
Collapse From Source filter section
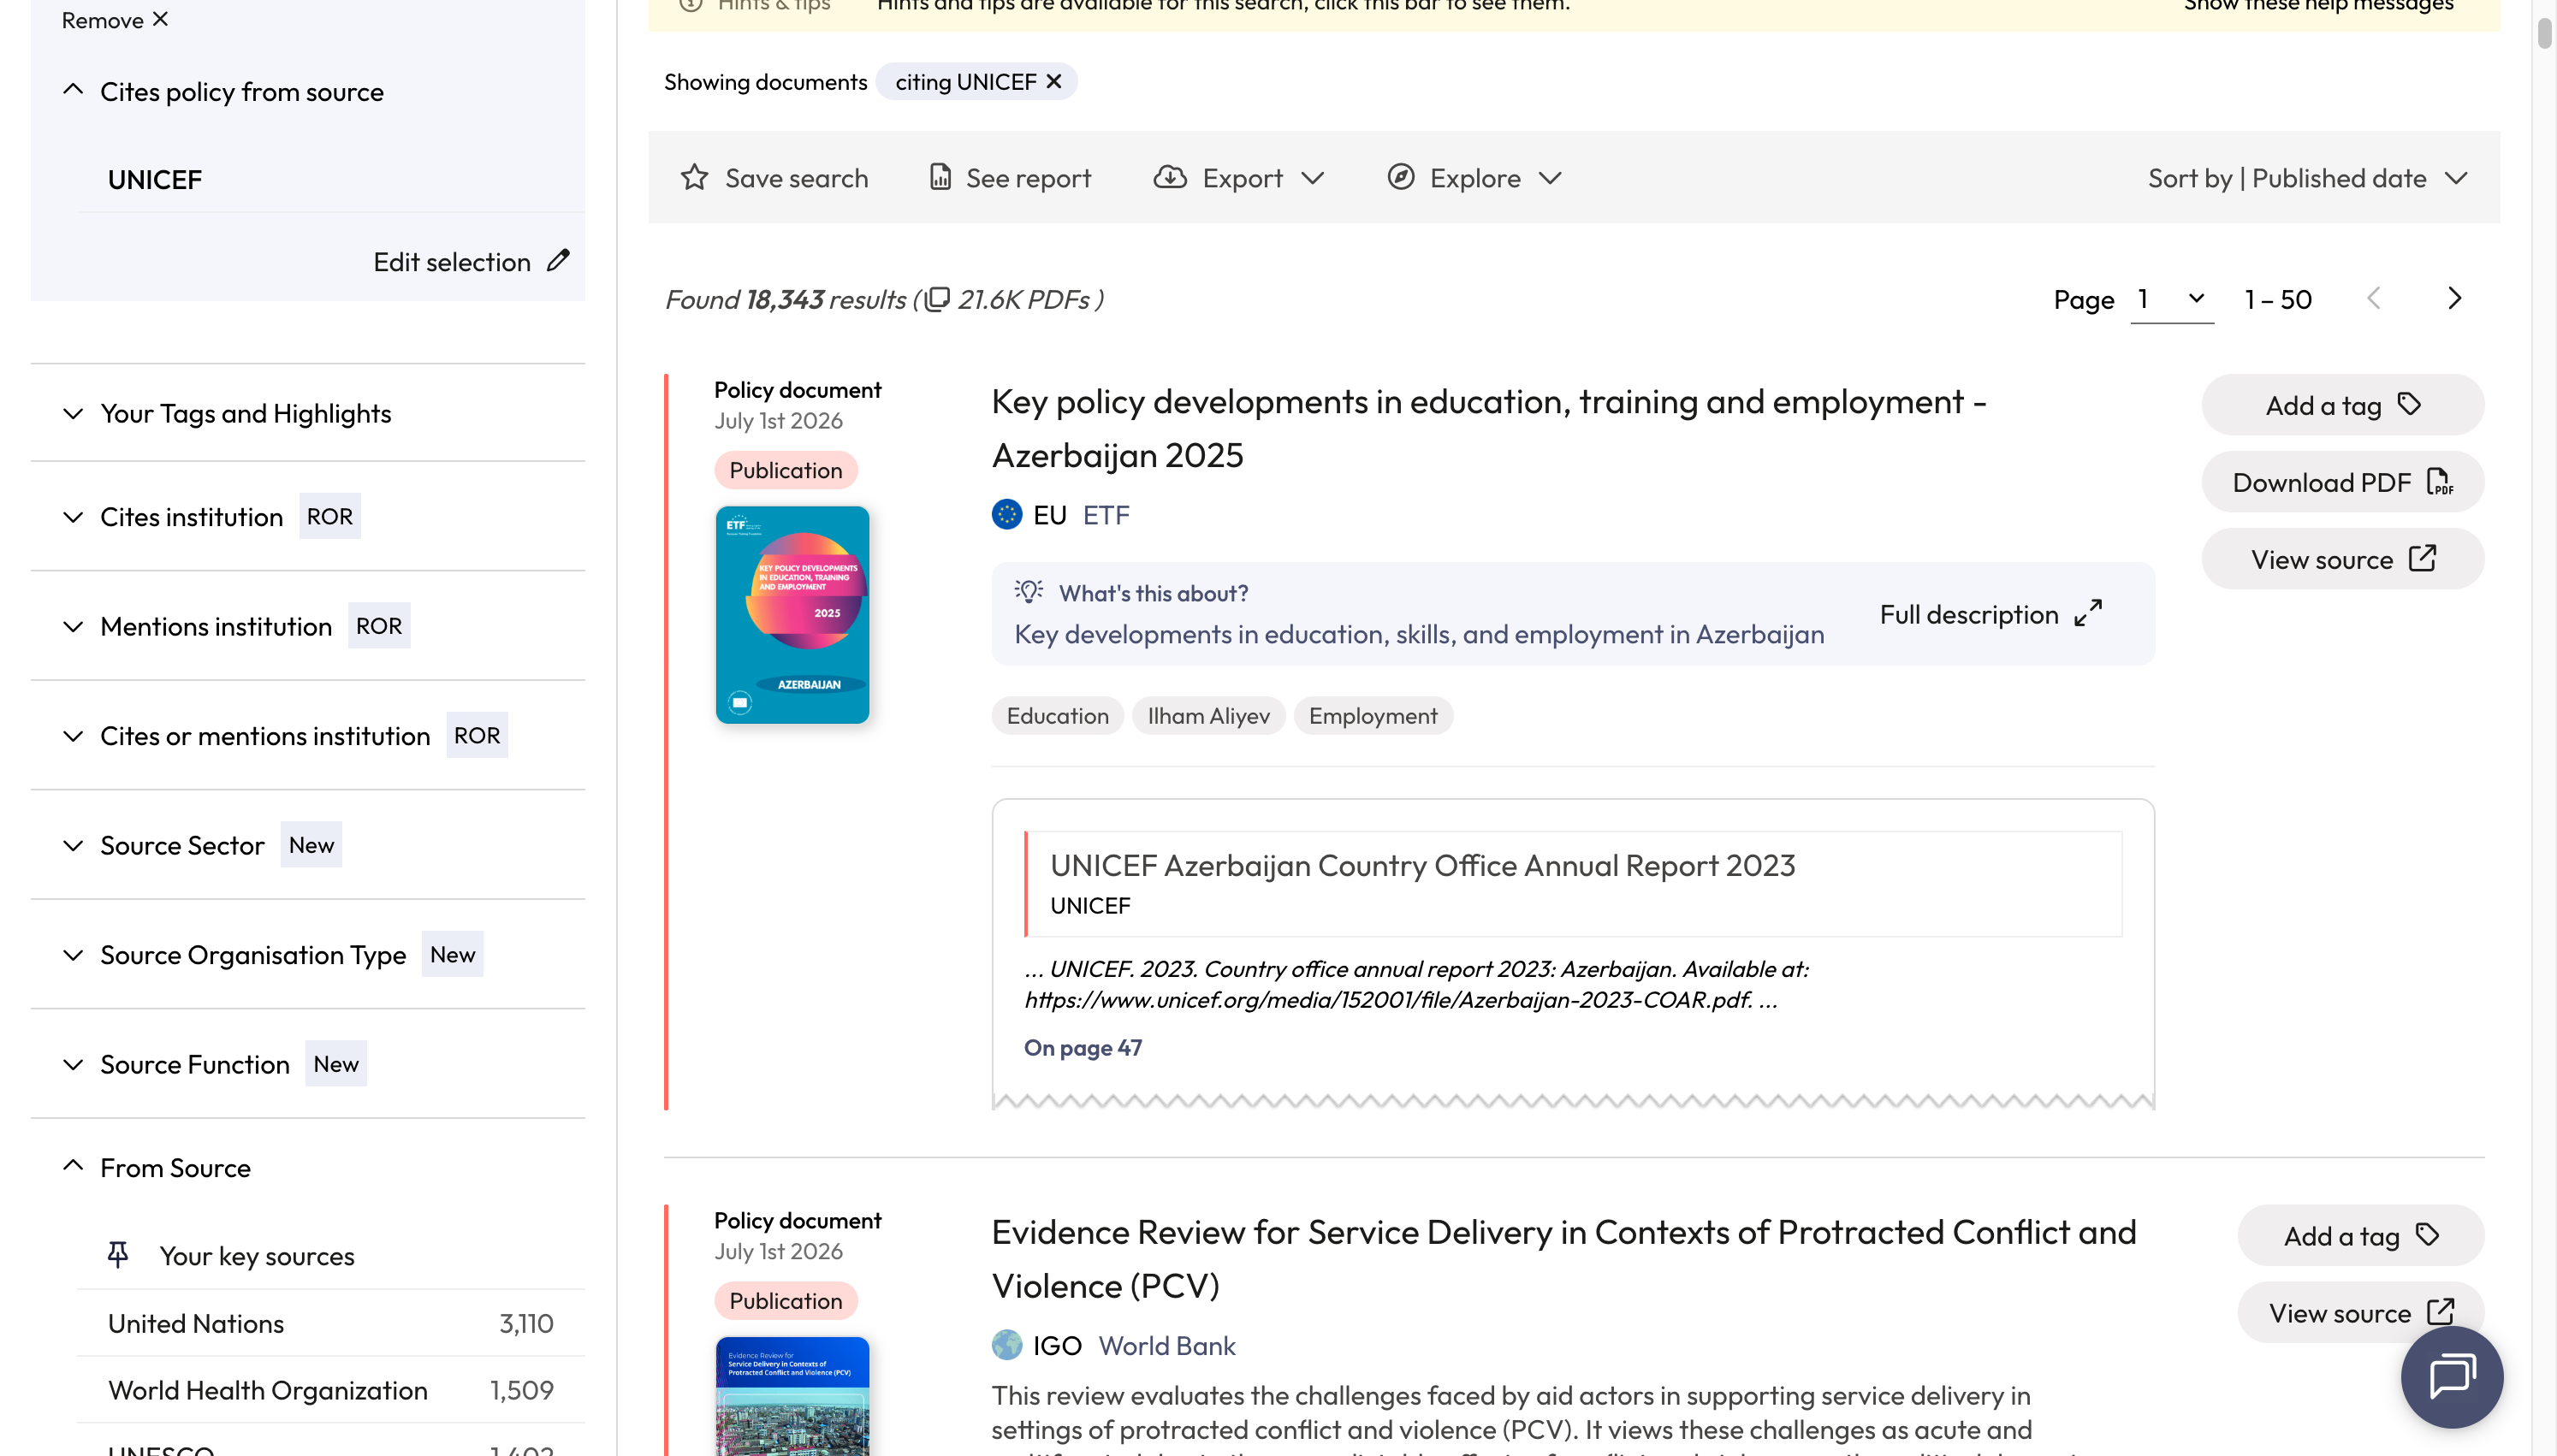point(73,1166)
